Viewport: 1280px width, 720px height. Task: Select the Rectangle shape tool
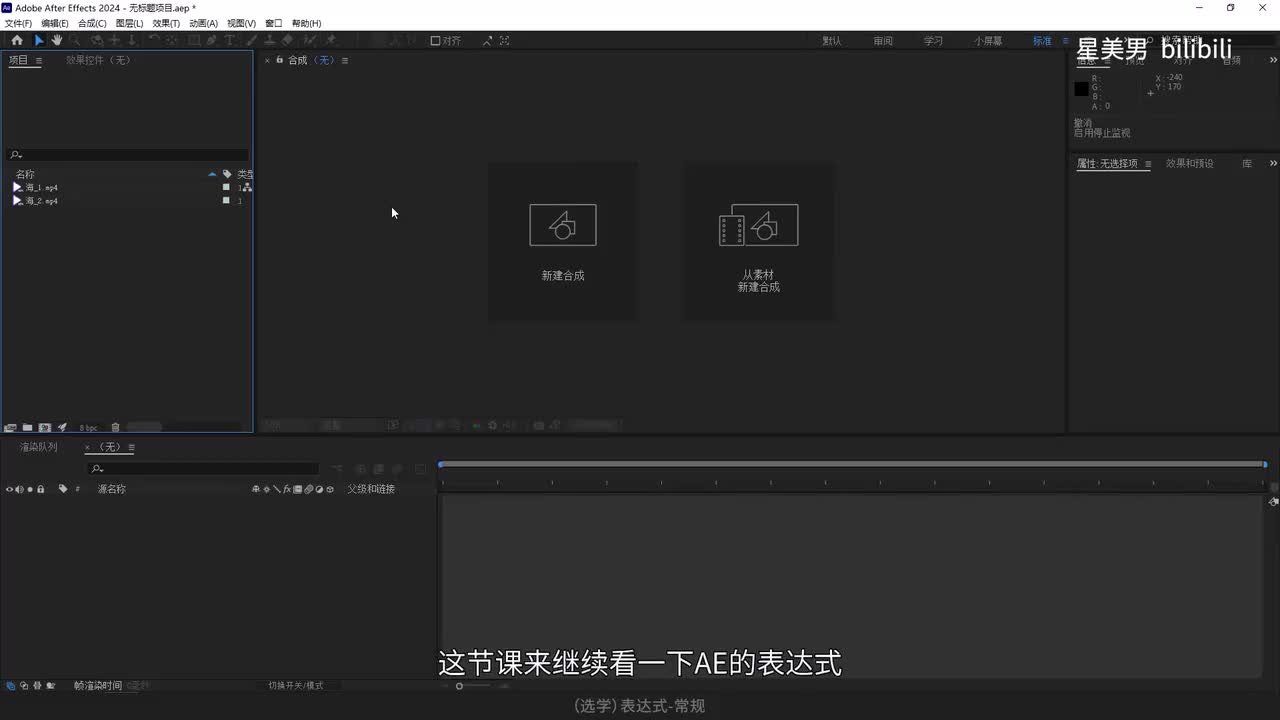click(x=194, y=40)
